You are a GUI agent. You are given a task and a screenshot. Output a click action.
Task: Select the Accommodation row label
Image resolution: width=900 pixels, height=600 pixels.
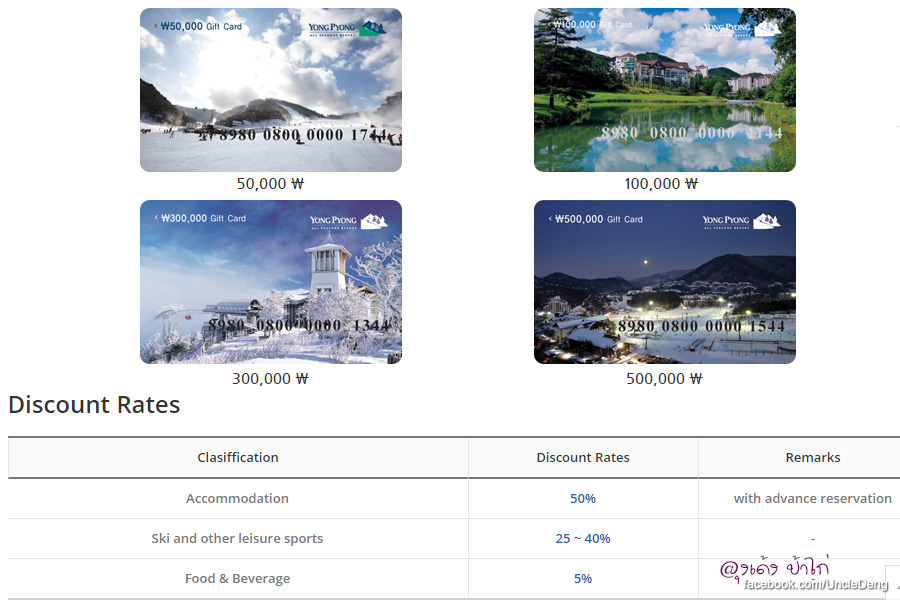(x=237, y=498)
